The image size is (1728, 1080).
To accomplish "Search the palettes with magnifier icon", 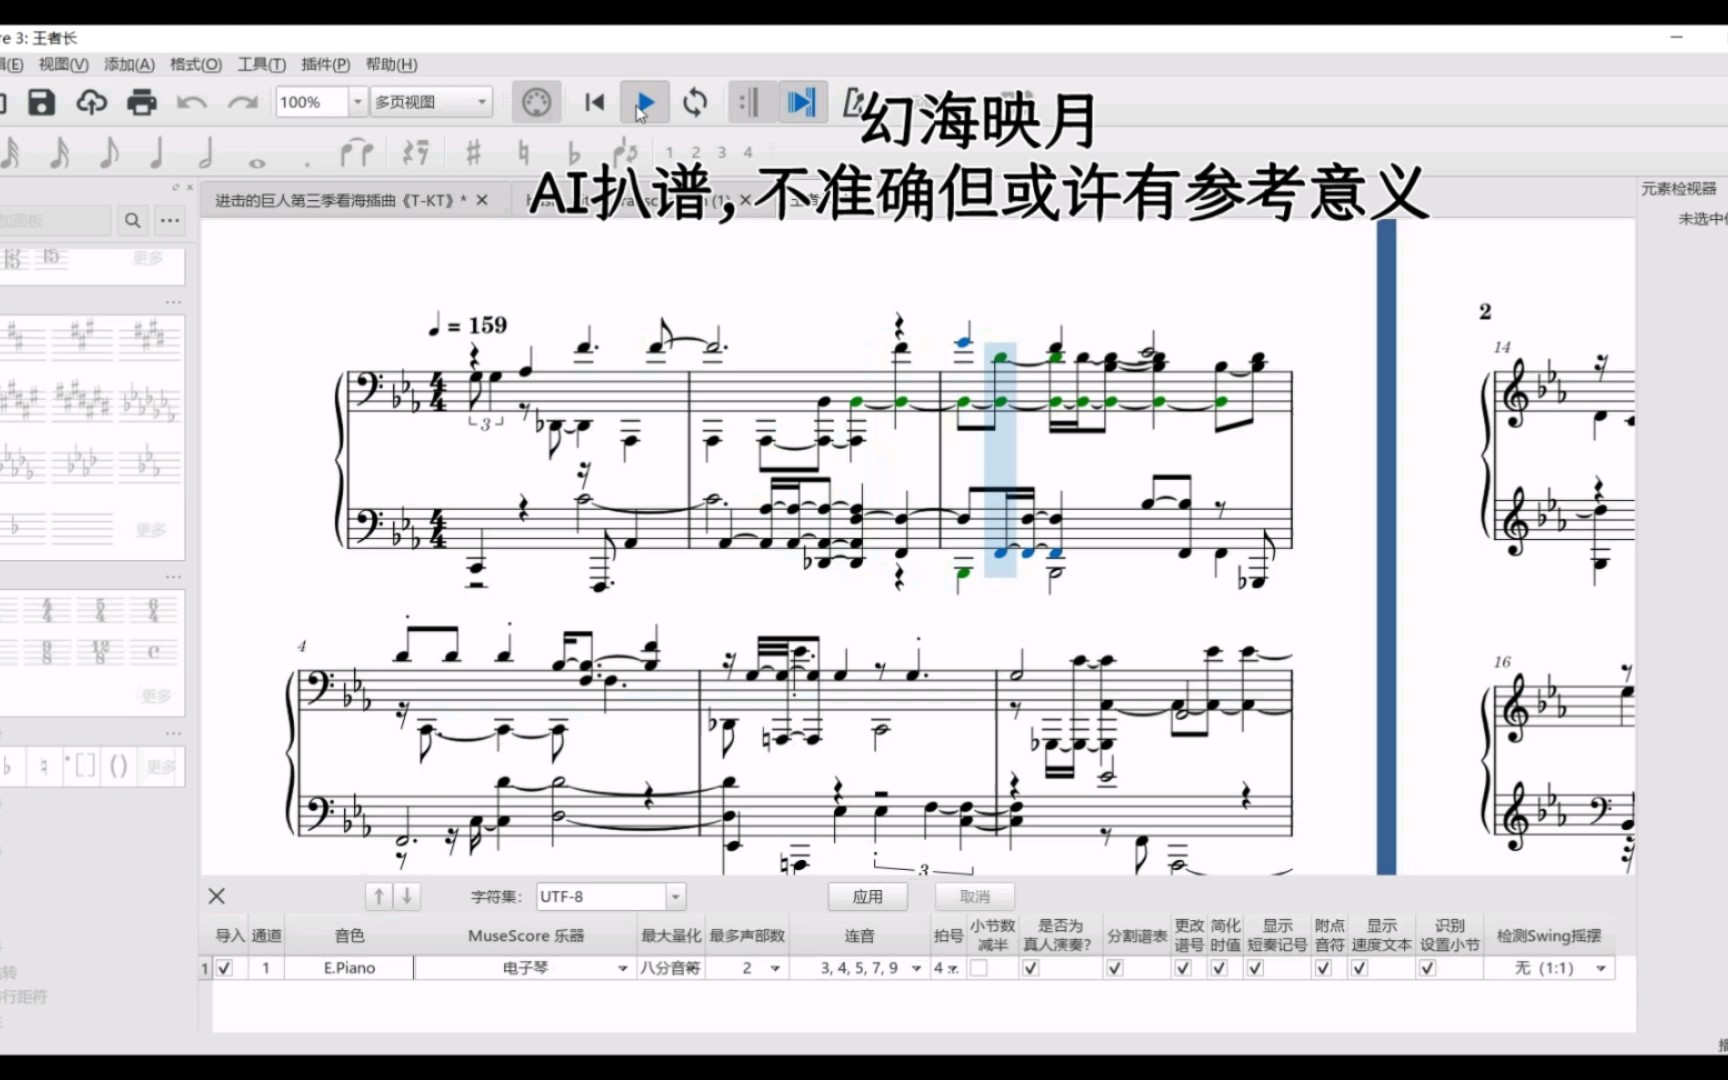I will click(133, 221).
